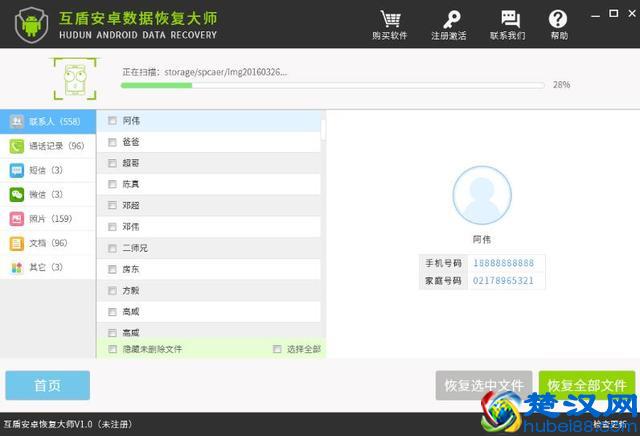This screenshot has height=436, width=640.
Task: Click the 手机号码 label
Action: click(x=443, y=263)
